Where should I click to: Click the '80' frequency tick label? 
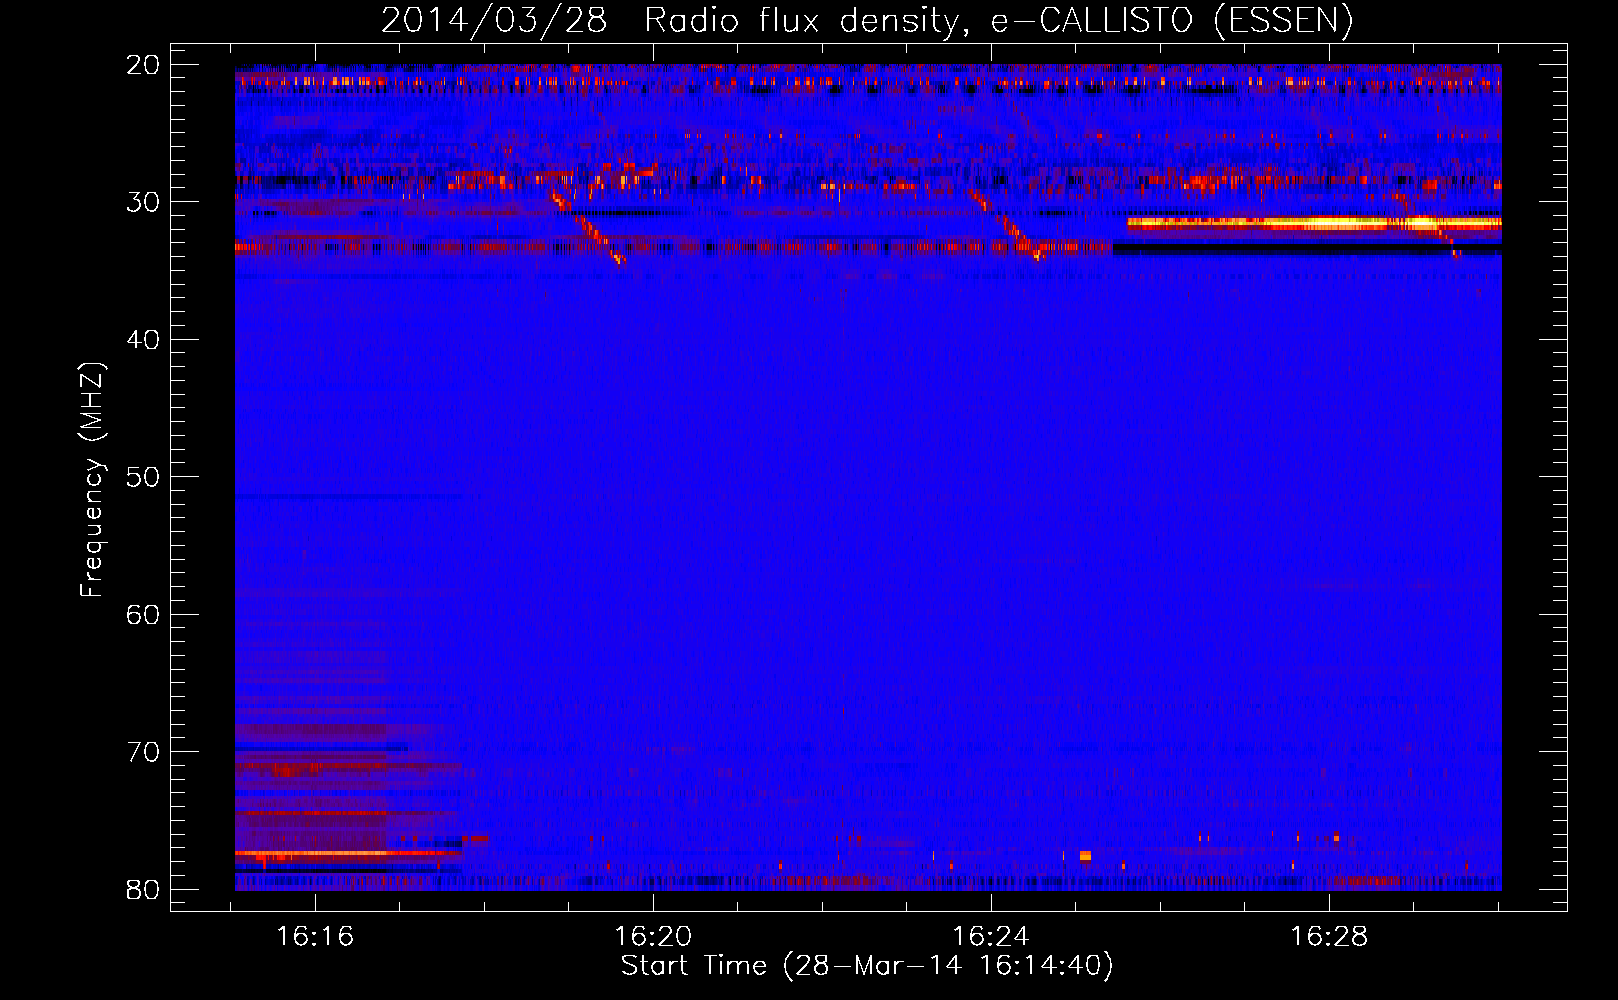[x=144, y=890]
